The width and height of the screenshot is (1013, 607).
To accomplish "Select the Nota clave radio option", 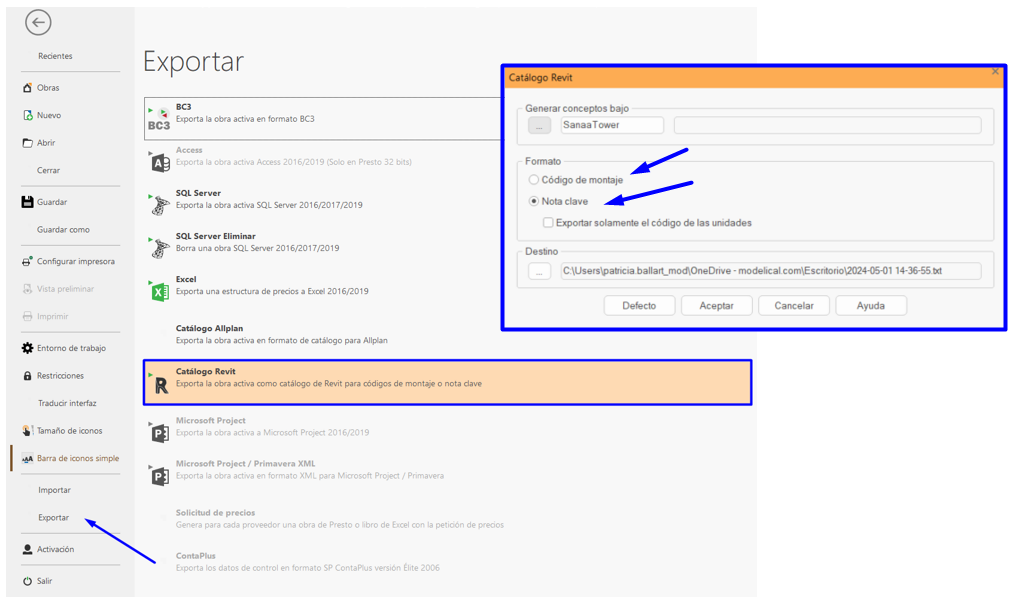I will [534, 201].
